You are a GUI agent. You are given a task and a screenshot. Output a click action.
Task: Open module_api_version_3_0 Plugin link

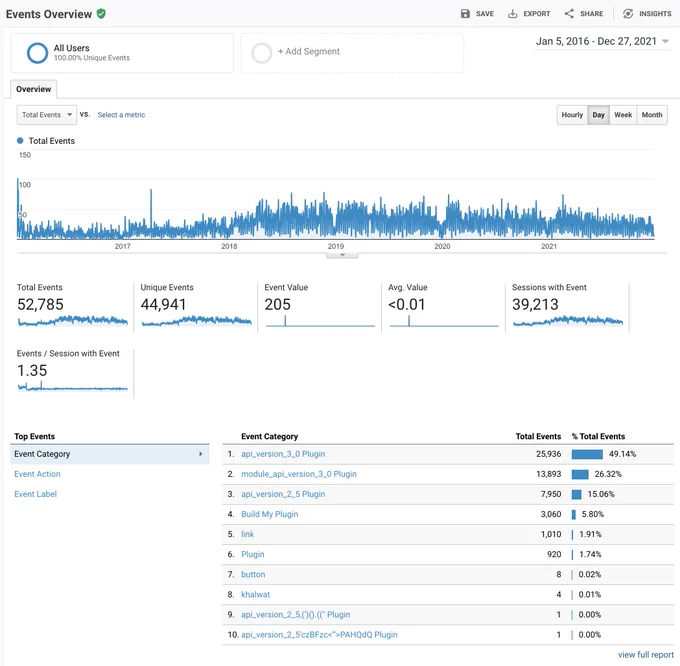[x=299, y=474]
